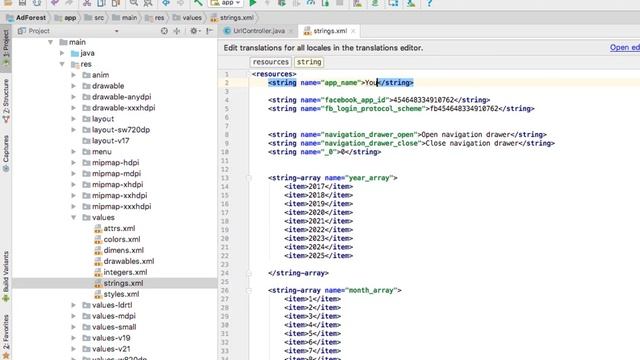The image size is (640, 360).
Task: Open the app run configuration dropdown
Action: click(226, 3)
